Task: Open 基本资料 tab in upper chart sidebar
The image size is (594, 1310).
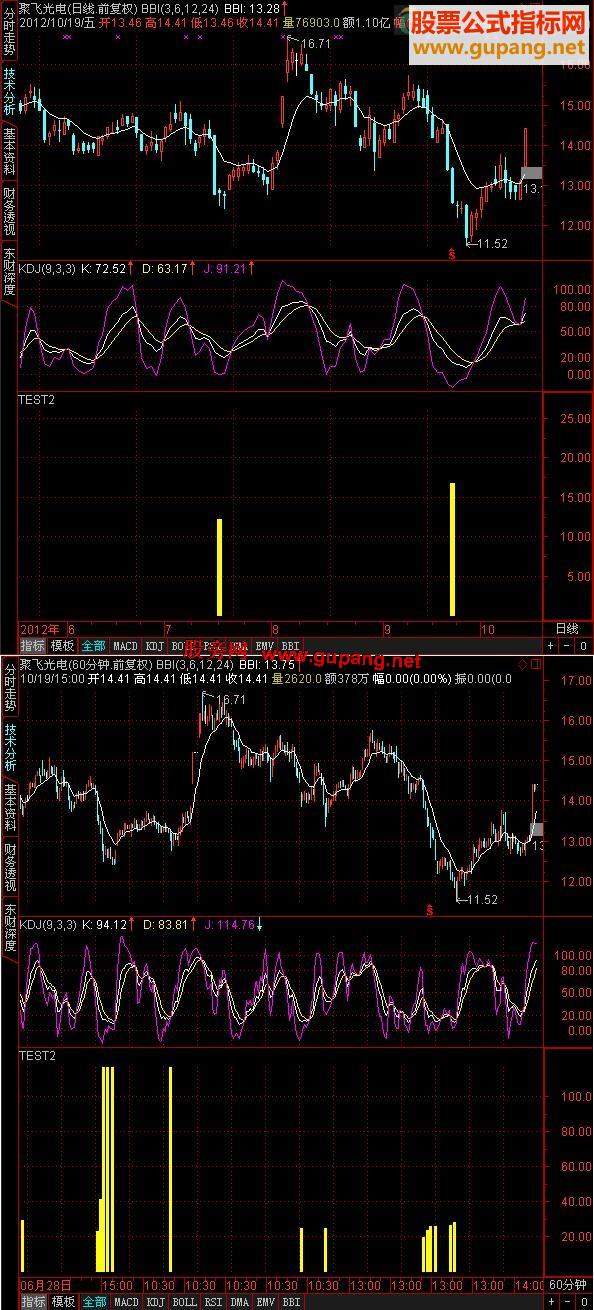Action: 9,152
